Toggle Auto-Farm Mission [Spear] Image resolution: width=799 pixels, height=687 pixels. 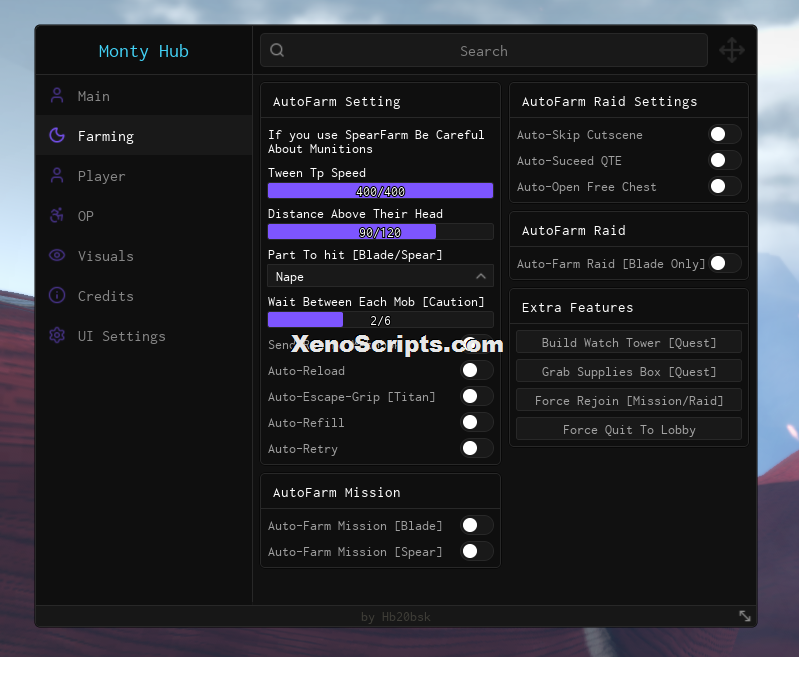click(x=476, y=551)
